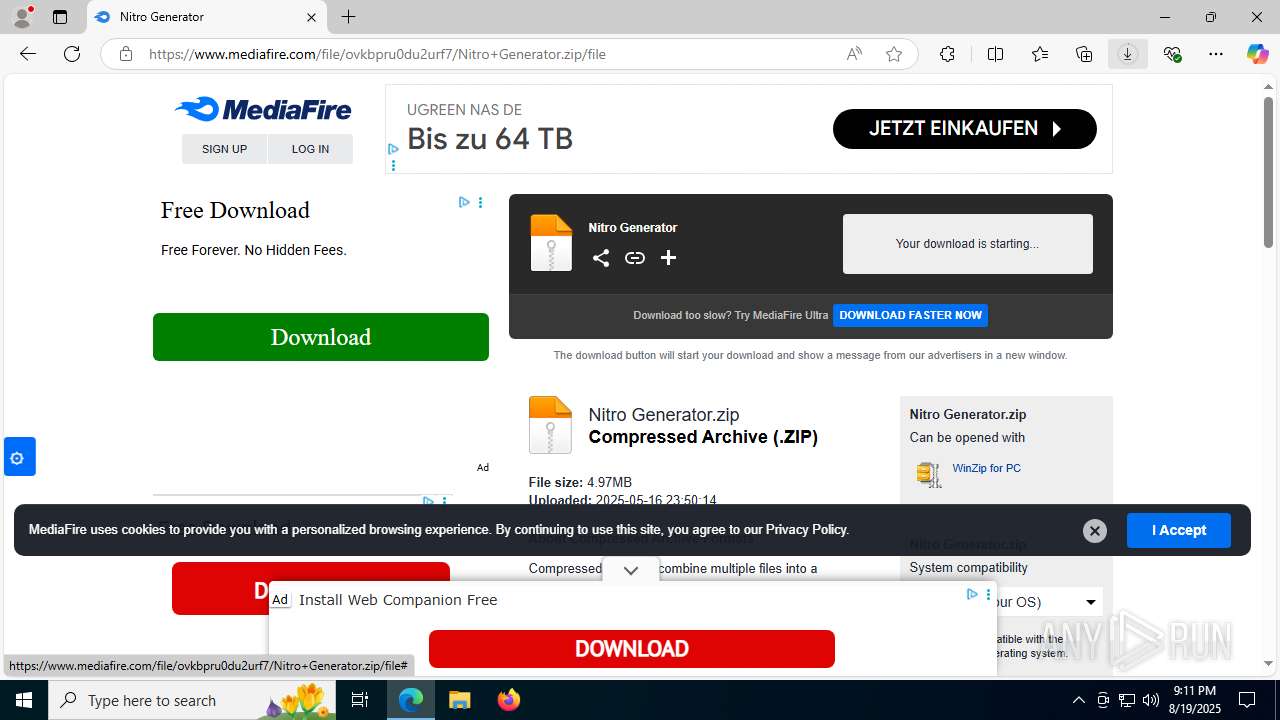The image size is (1280, 720).
Task: Click 'Nitro Generator.zip' file title
Action: click(x=664, y=415)
